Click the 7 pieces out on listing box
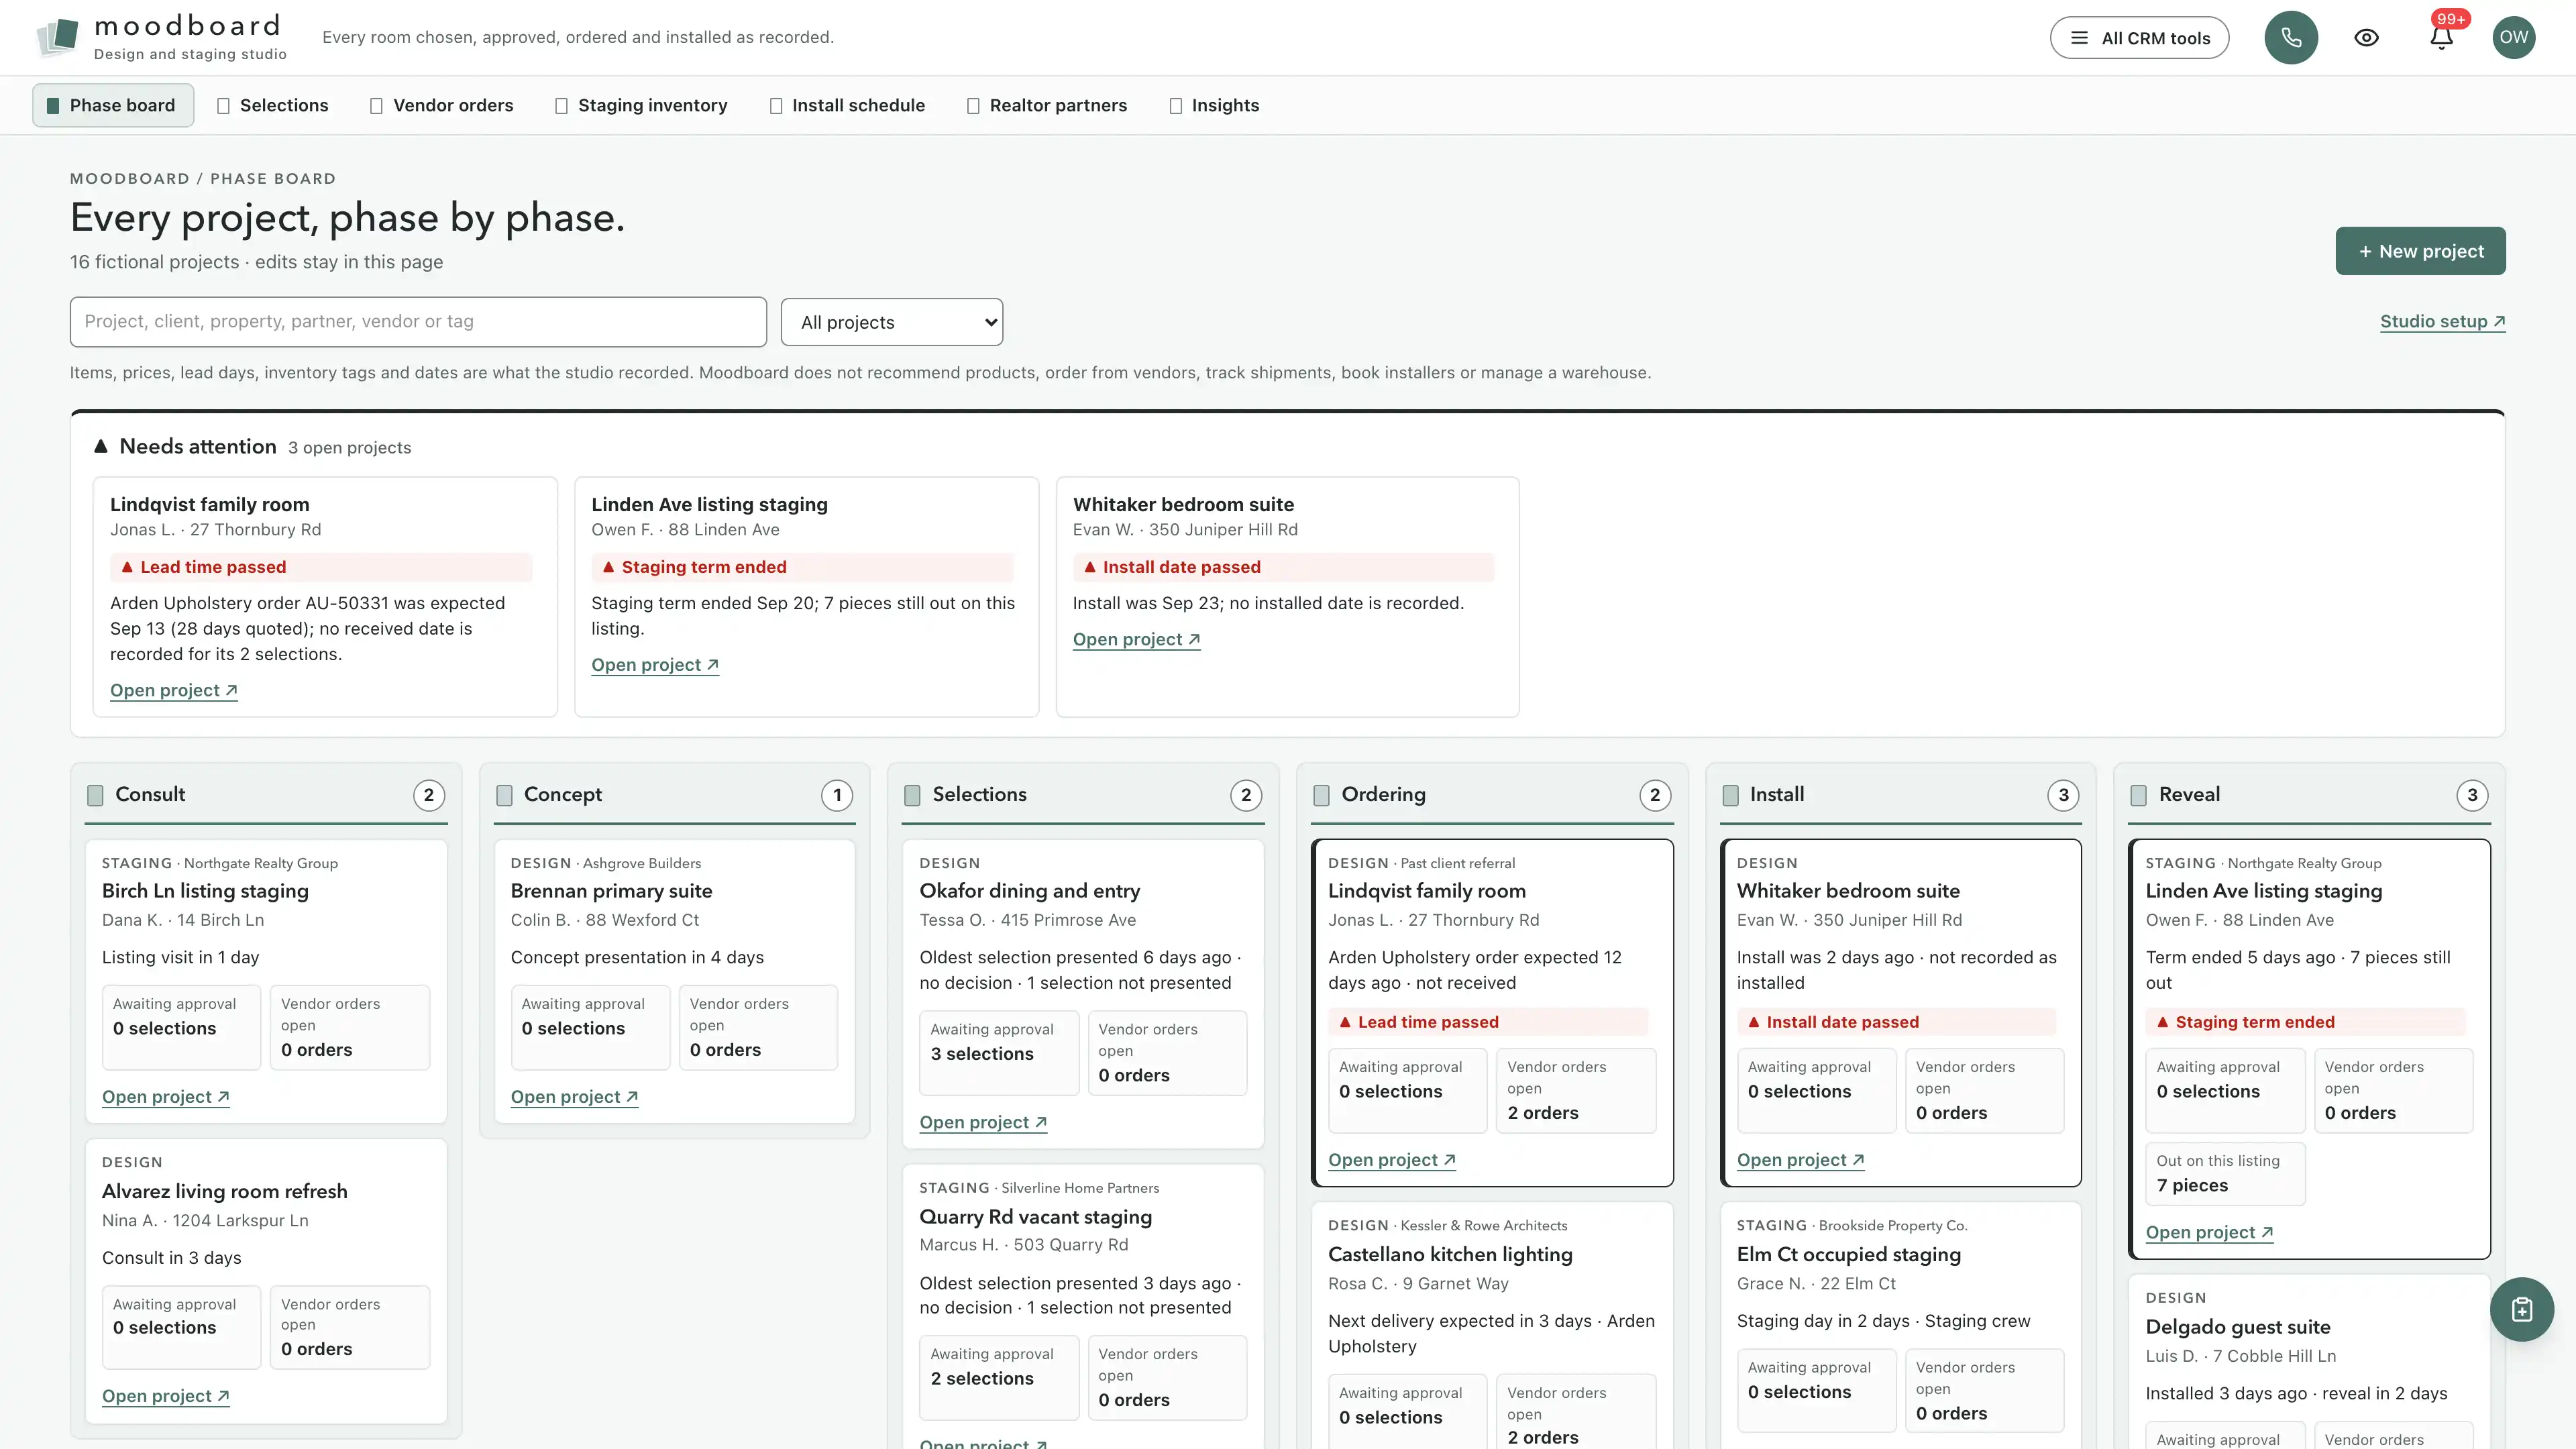This screenshot has height=1449, width=2576. pos(2225,1174)
